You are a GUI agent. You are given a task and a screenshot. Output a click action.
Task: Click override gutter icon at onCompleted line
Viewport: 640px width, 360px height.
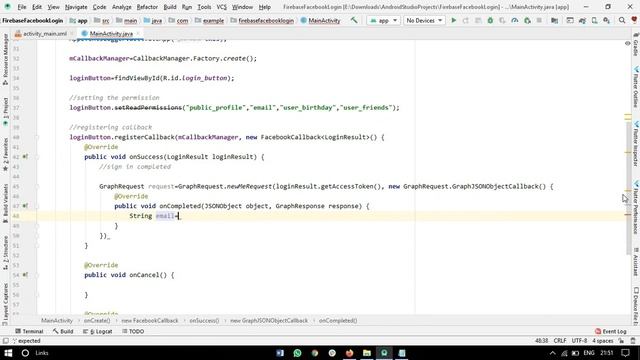click(25, 206)
